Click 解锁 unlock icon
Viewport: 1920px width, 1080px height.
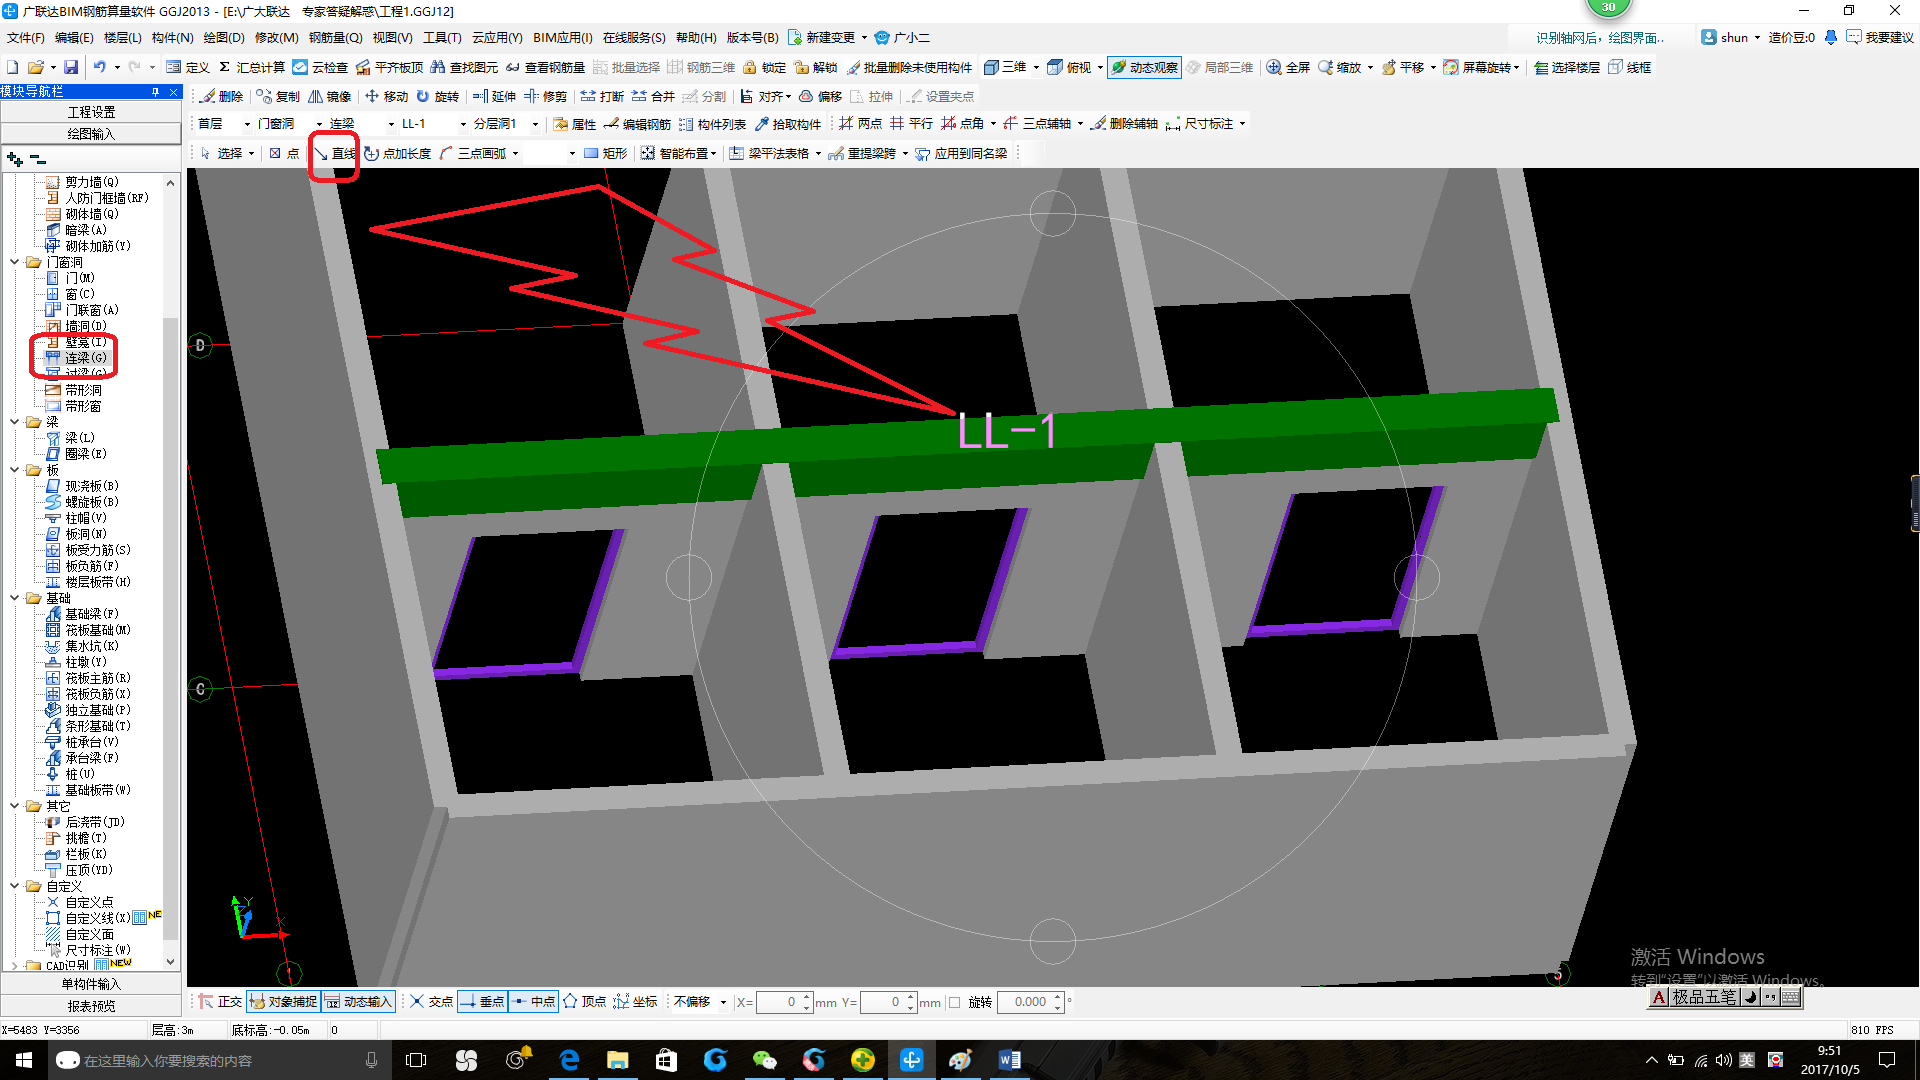point(815,67)
